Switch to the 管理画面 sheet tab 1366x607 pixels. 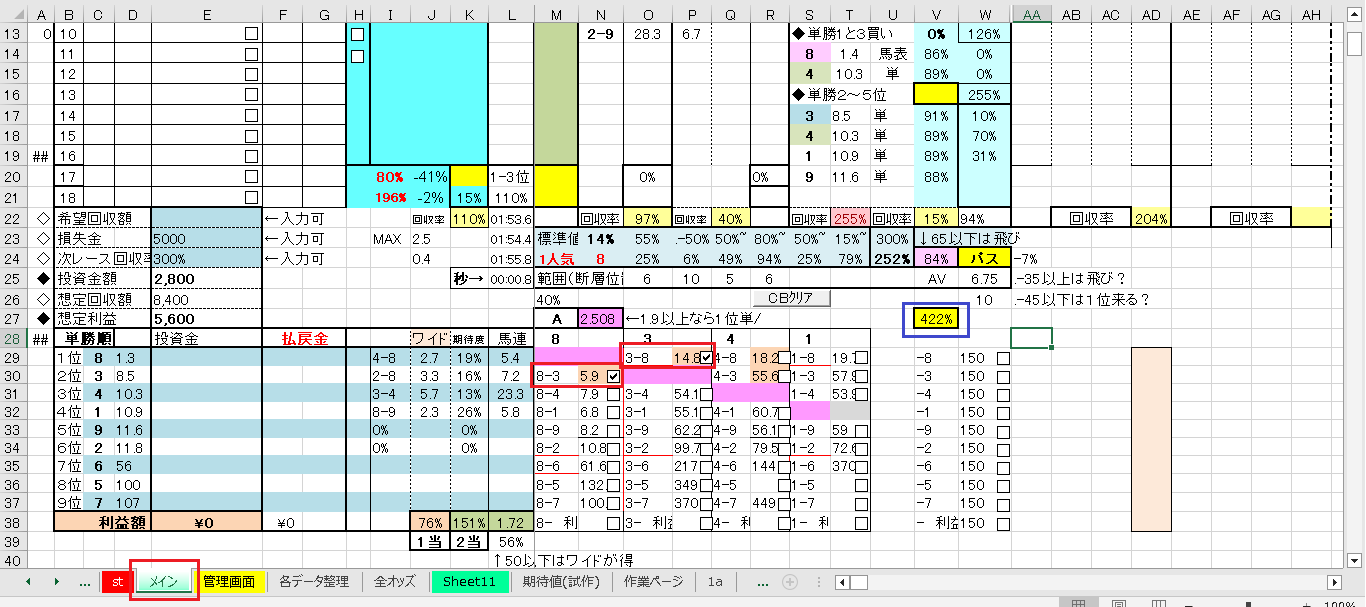point(228,582)
